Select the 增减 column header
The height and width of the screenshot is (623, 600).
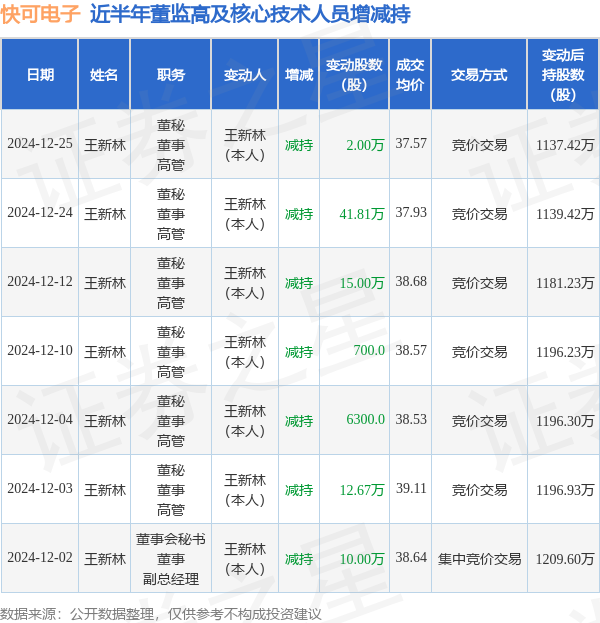point(299,75)
